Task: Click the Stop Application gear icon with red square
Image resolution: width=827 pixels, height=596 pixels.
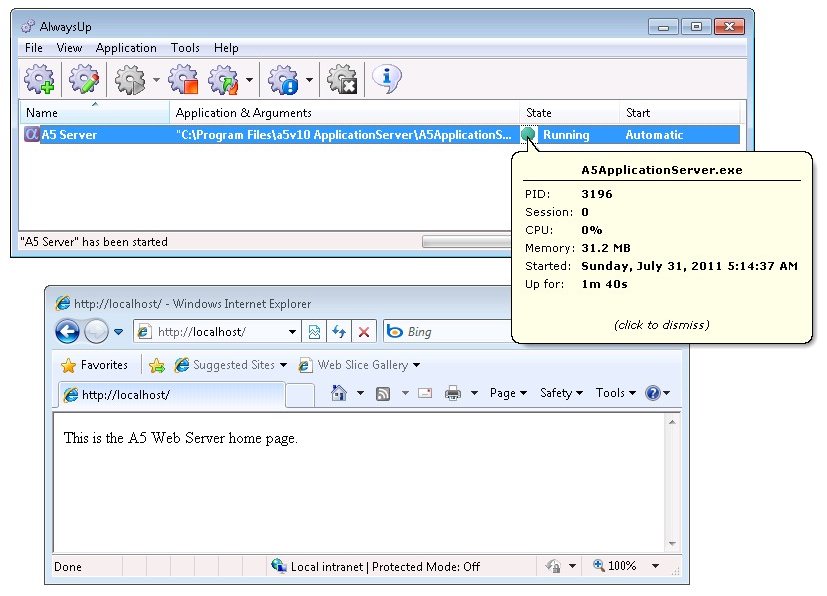Action: tap(184, 80)
